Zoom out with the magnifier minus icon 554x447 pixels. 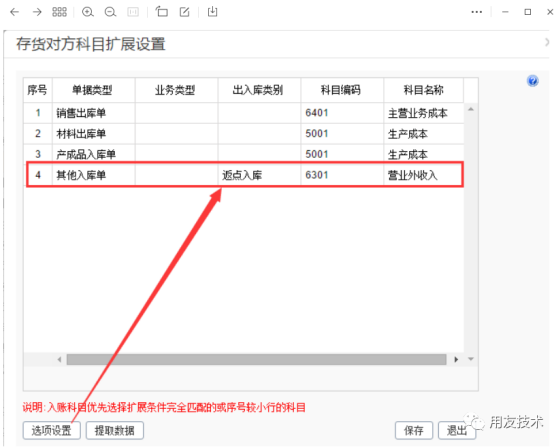coord(110,12)
